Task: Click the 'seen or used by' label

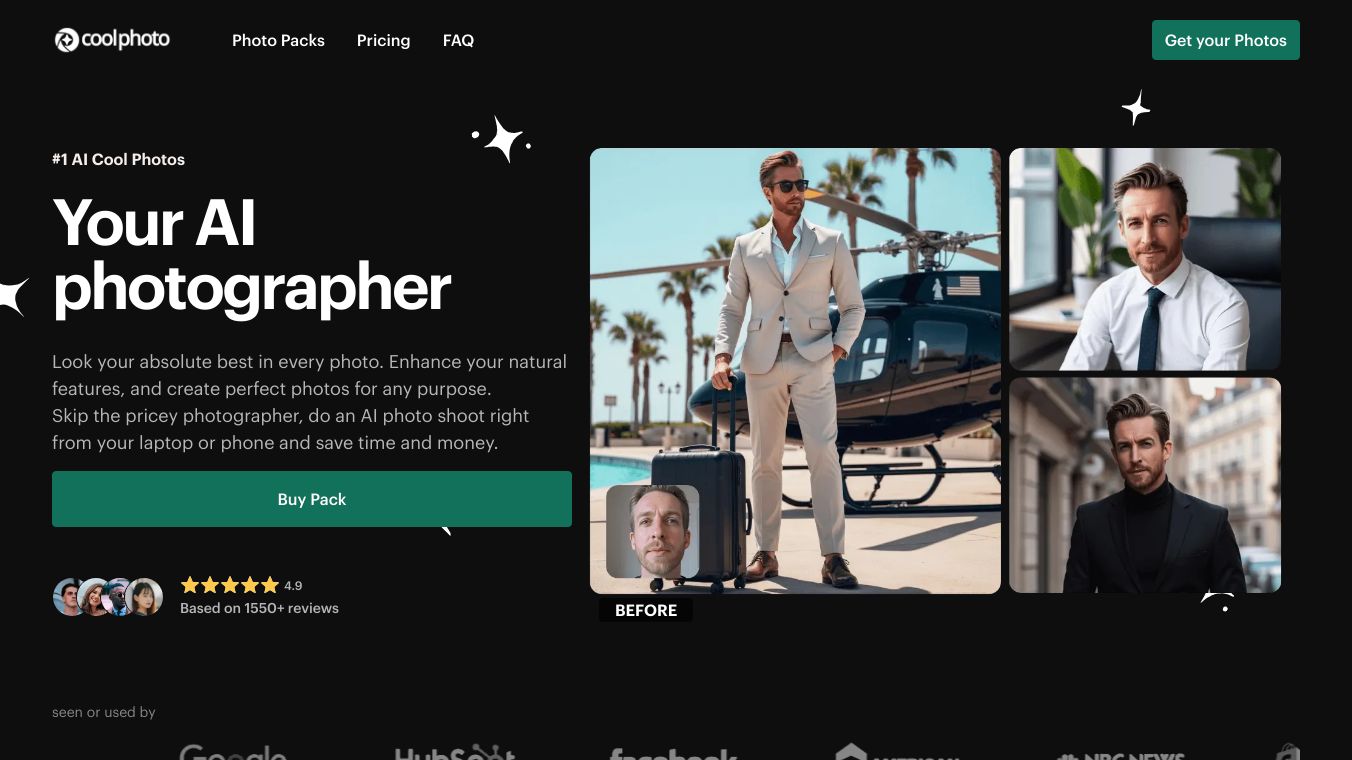Action: click(x=104, y=712)
